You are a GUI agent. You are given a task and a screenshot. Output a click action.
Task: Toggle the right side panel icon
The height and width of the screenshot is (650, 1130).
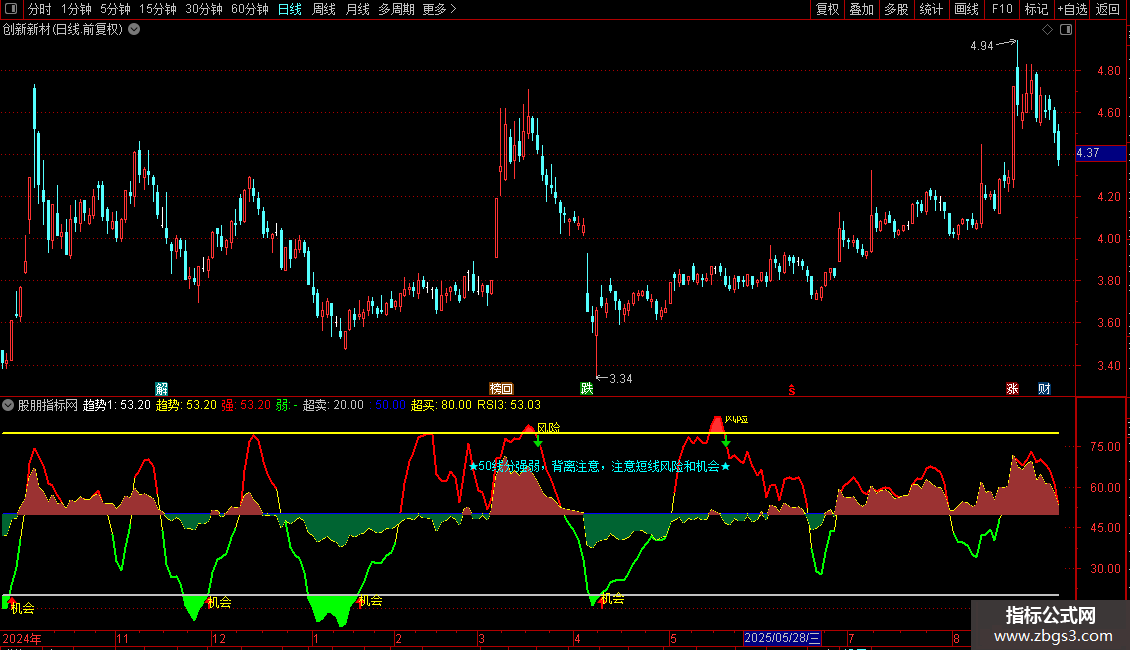click(x=1066, y=30)
